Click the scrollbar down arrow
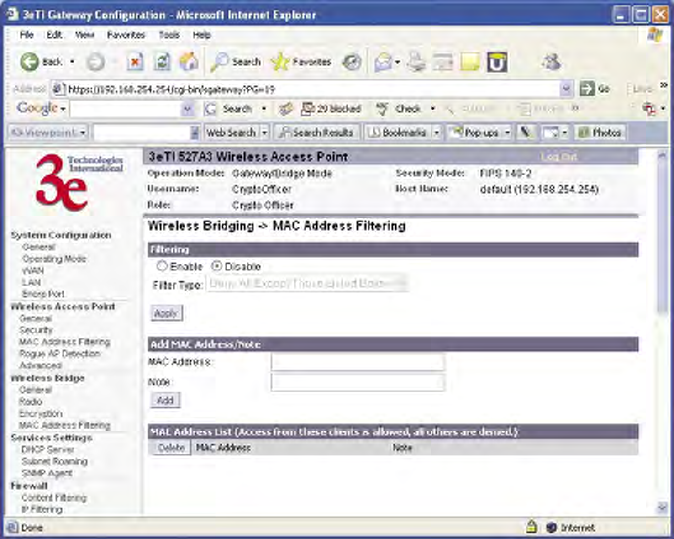The image size is (674, 539). 662,508
